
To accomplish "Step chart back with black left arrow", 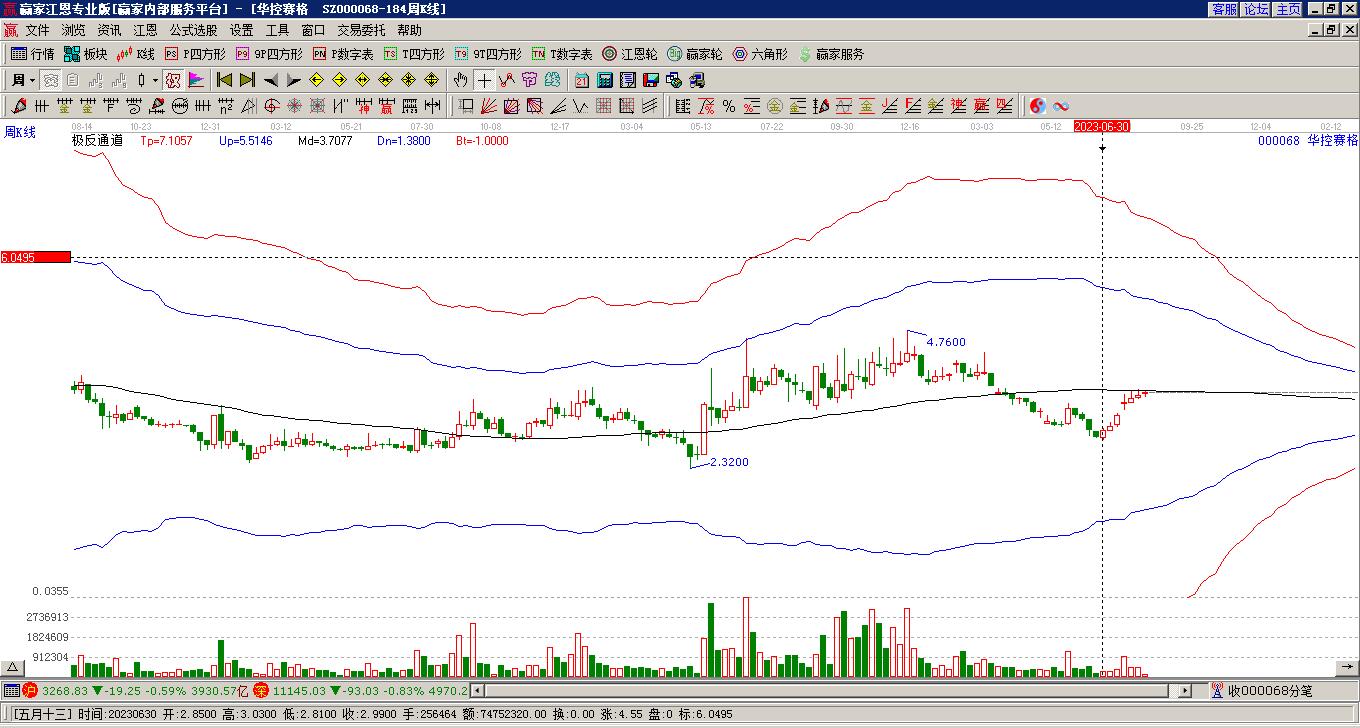I will point(271,80).
